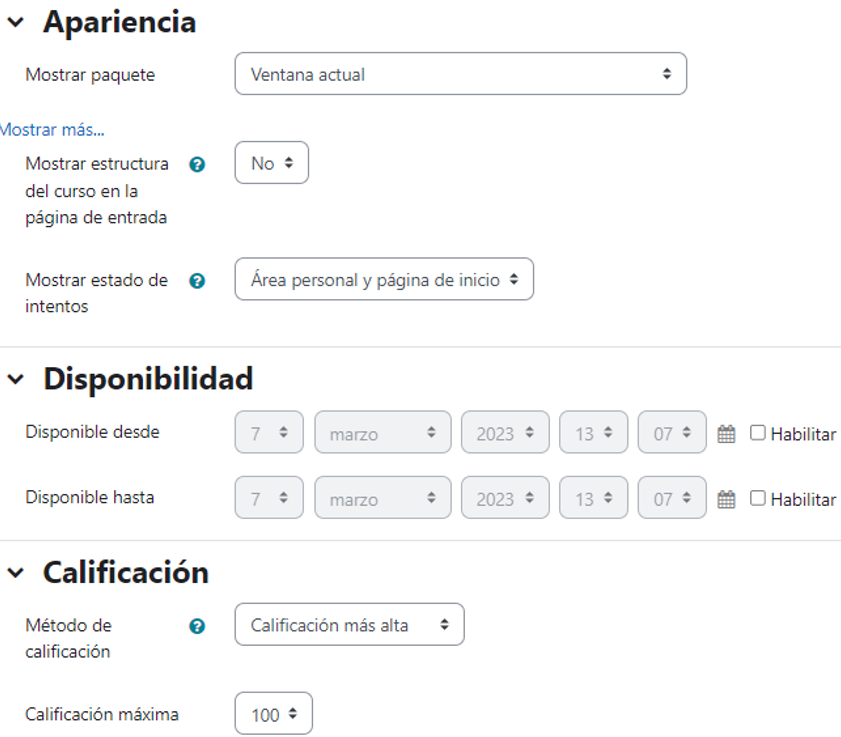This screenshot has height=737, width=841.
Task: Open help for Mostrar estado de intentos
Action: point(197,281)
